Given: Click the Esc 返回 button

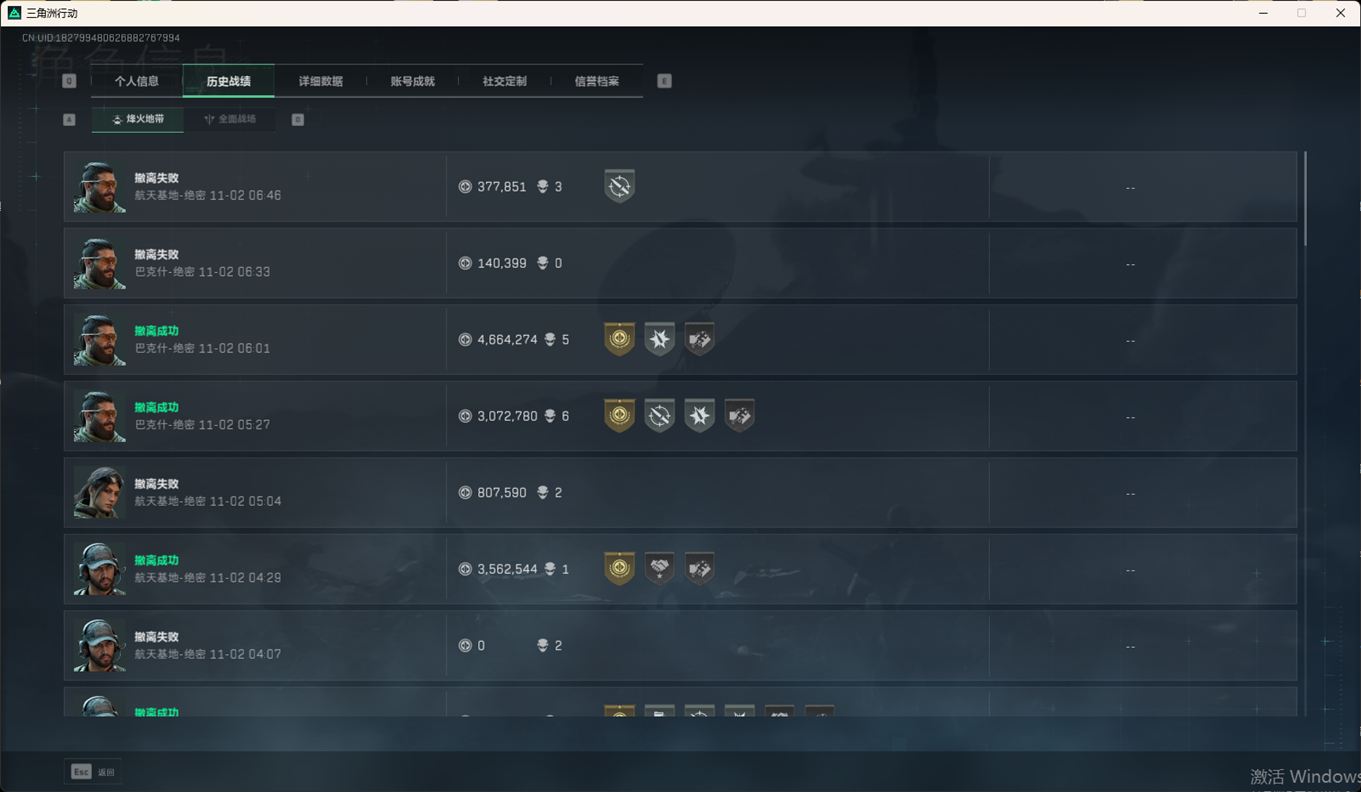Looking at the screenshot, I should (94, 772).
